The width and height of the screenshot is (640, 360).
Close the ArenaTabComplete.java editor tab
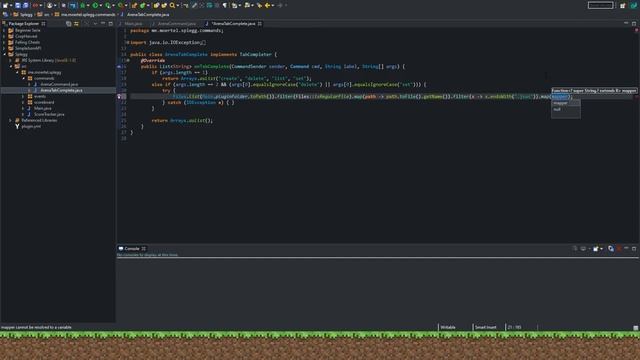click(x=260, y=24)
